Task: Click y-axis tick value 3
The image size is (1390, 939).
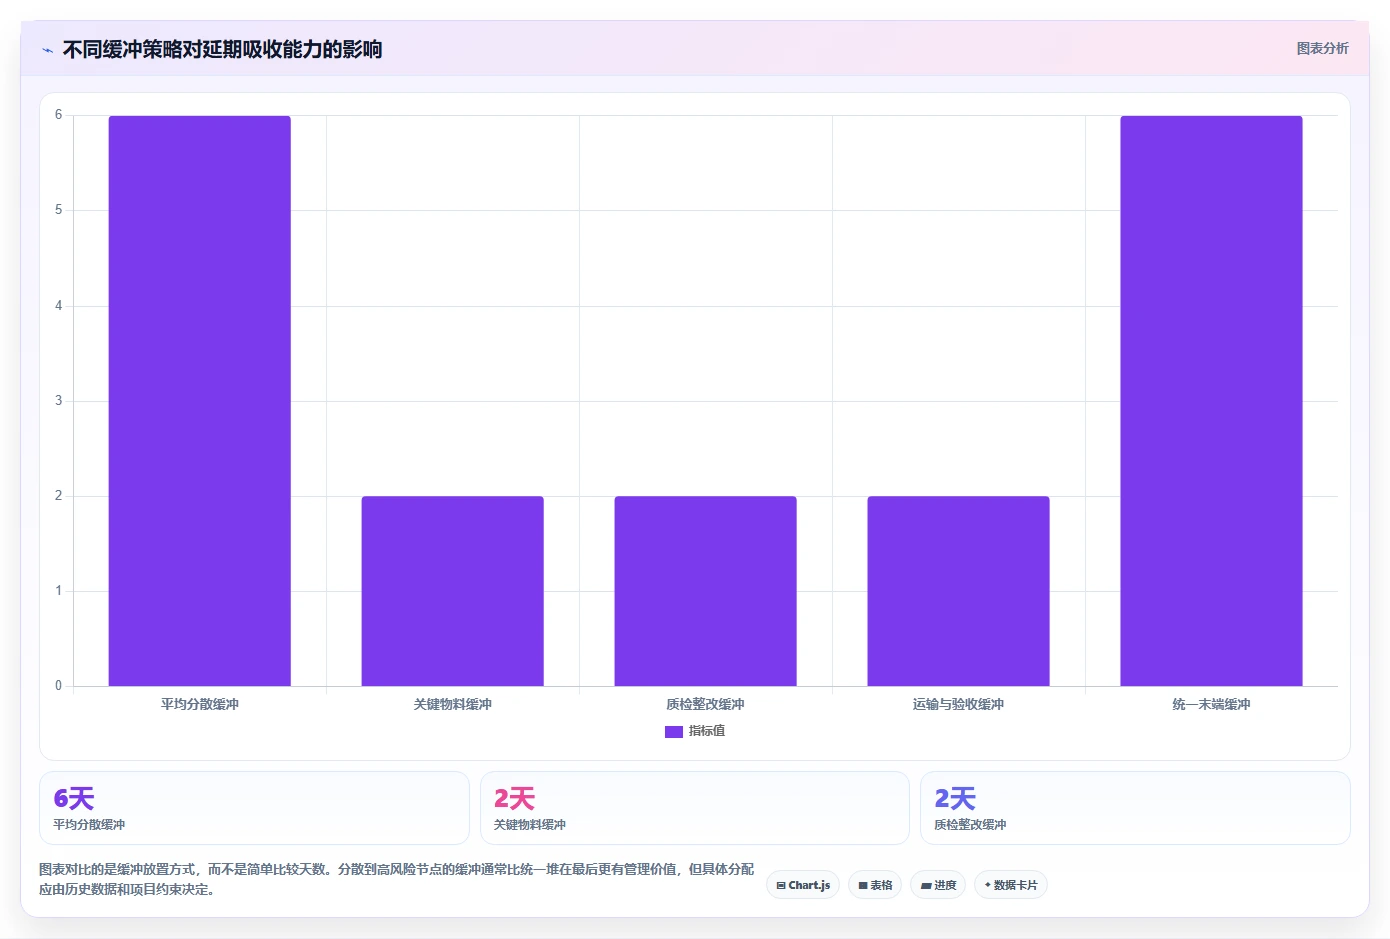Action: coord(58,401)
